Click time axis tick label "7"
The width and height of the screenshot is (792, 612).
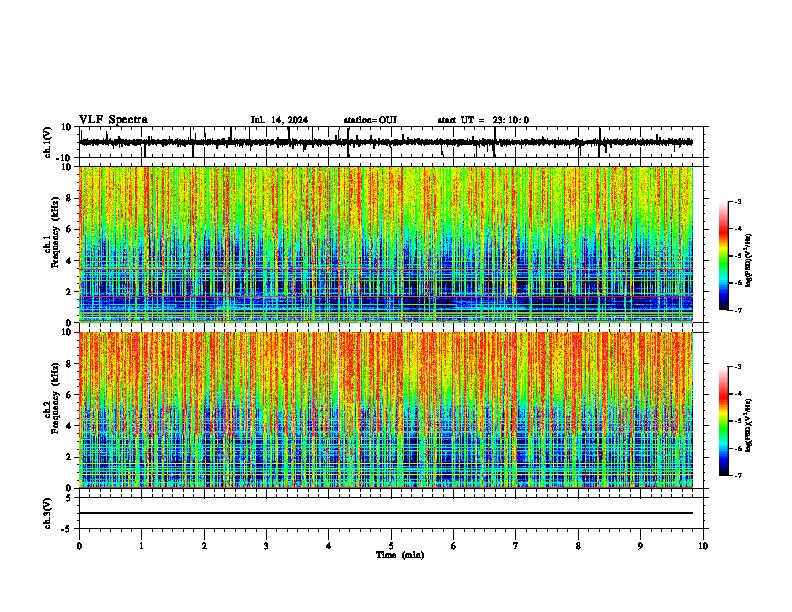coord(516,546)
